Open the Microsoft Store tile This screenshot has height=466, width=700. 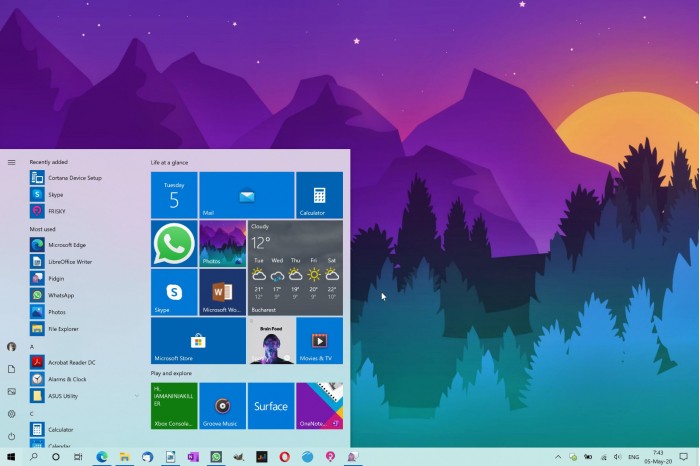tap(198, 341)
